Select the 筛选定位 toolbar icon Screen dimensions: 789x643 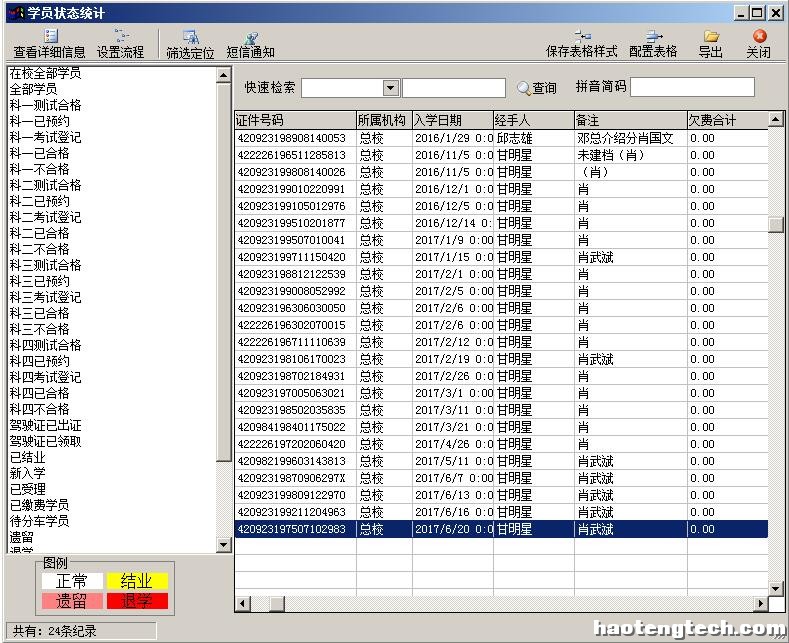pos(190,44)
